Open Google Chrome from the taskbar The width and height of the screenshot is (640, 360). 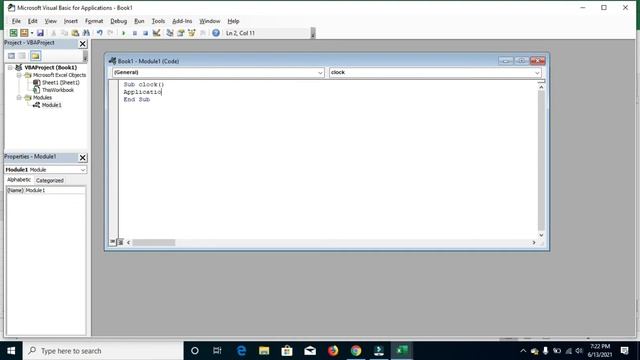click(x=356, y=351)
